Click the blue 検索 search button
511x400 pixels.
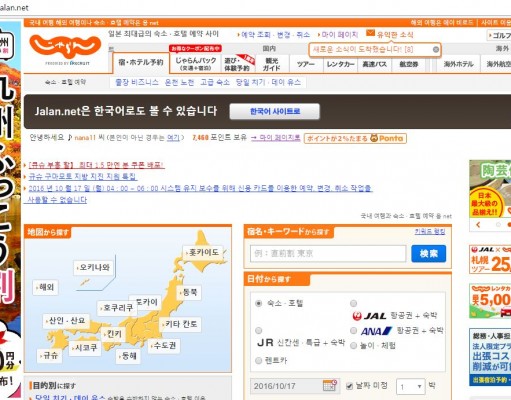[x=429, y=254]
